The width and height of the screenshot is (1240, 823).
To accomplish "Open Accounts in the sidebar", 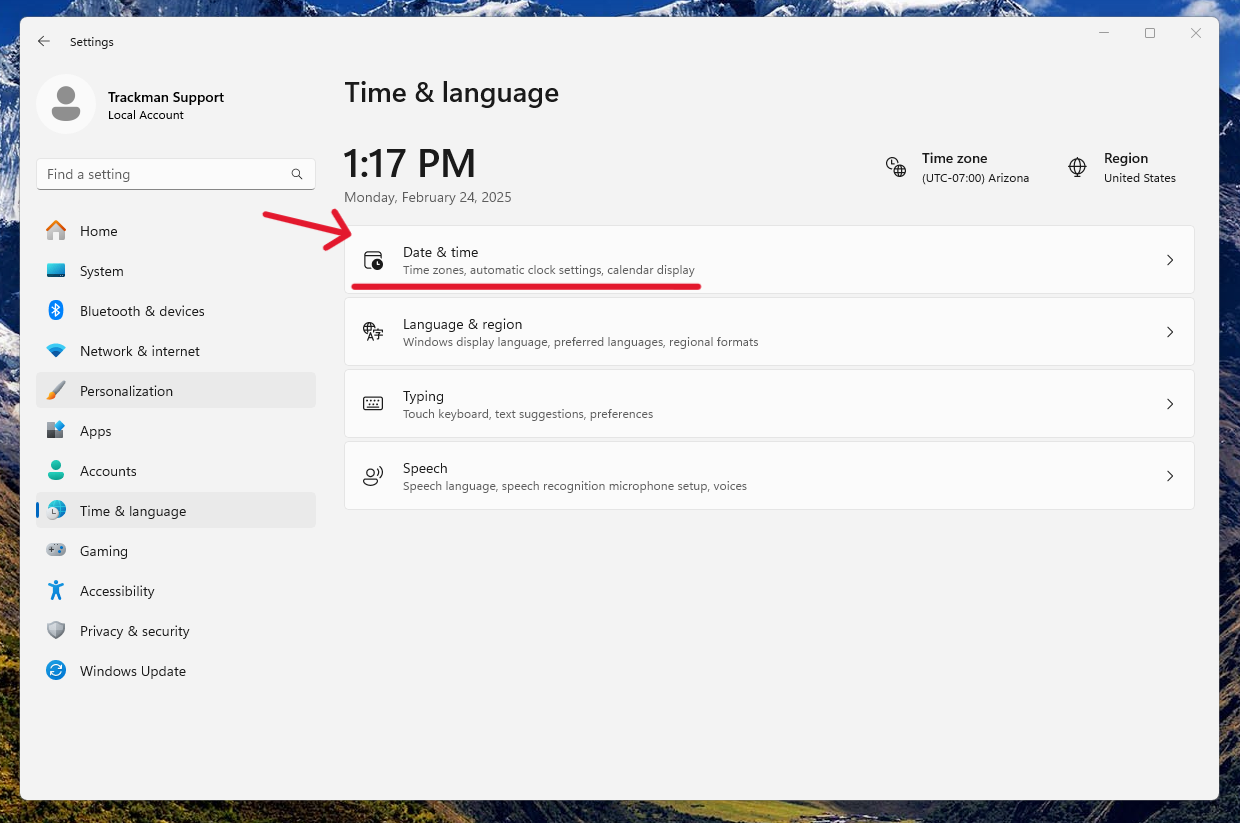I will pos(176,471).
